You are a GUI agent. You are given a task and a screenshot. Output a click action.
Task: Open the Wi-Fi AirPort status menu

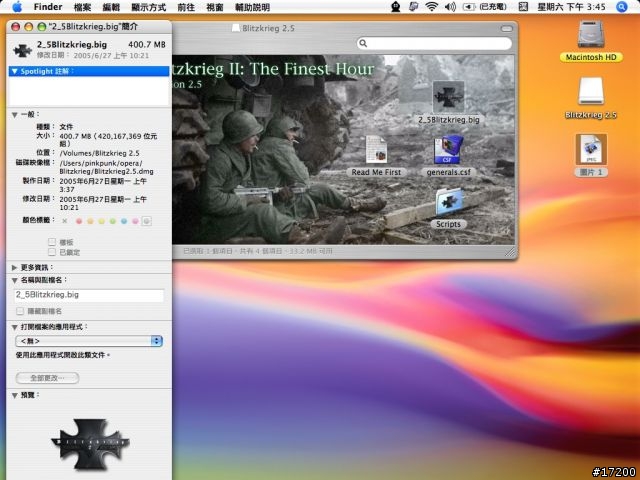[431, 7]
